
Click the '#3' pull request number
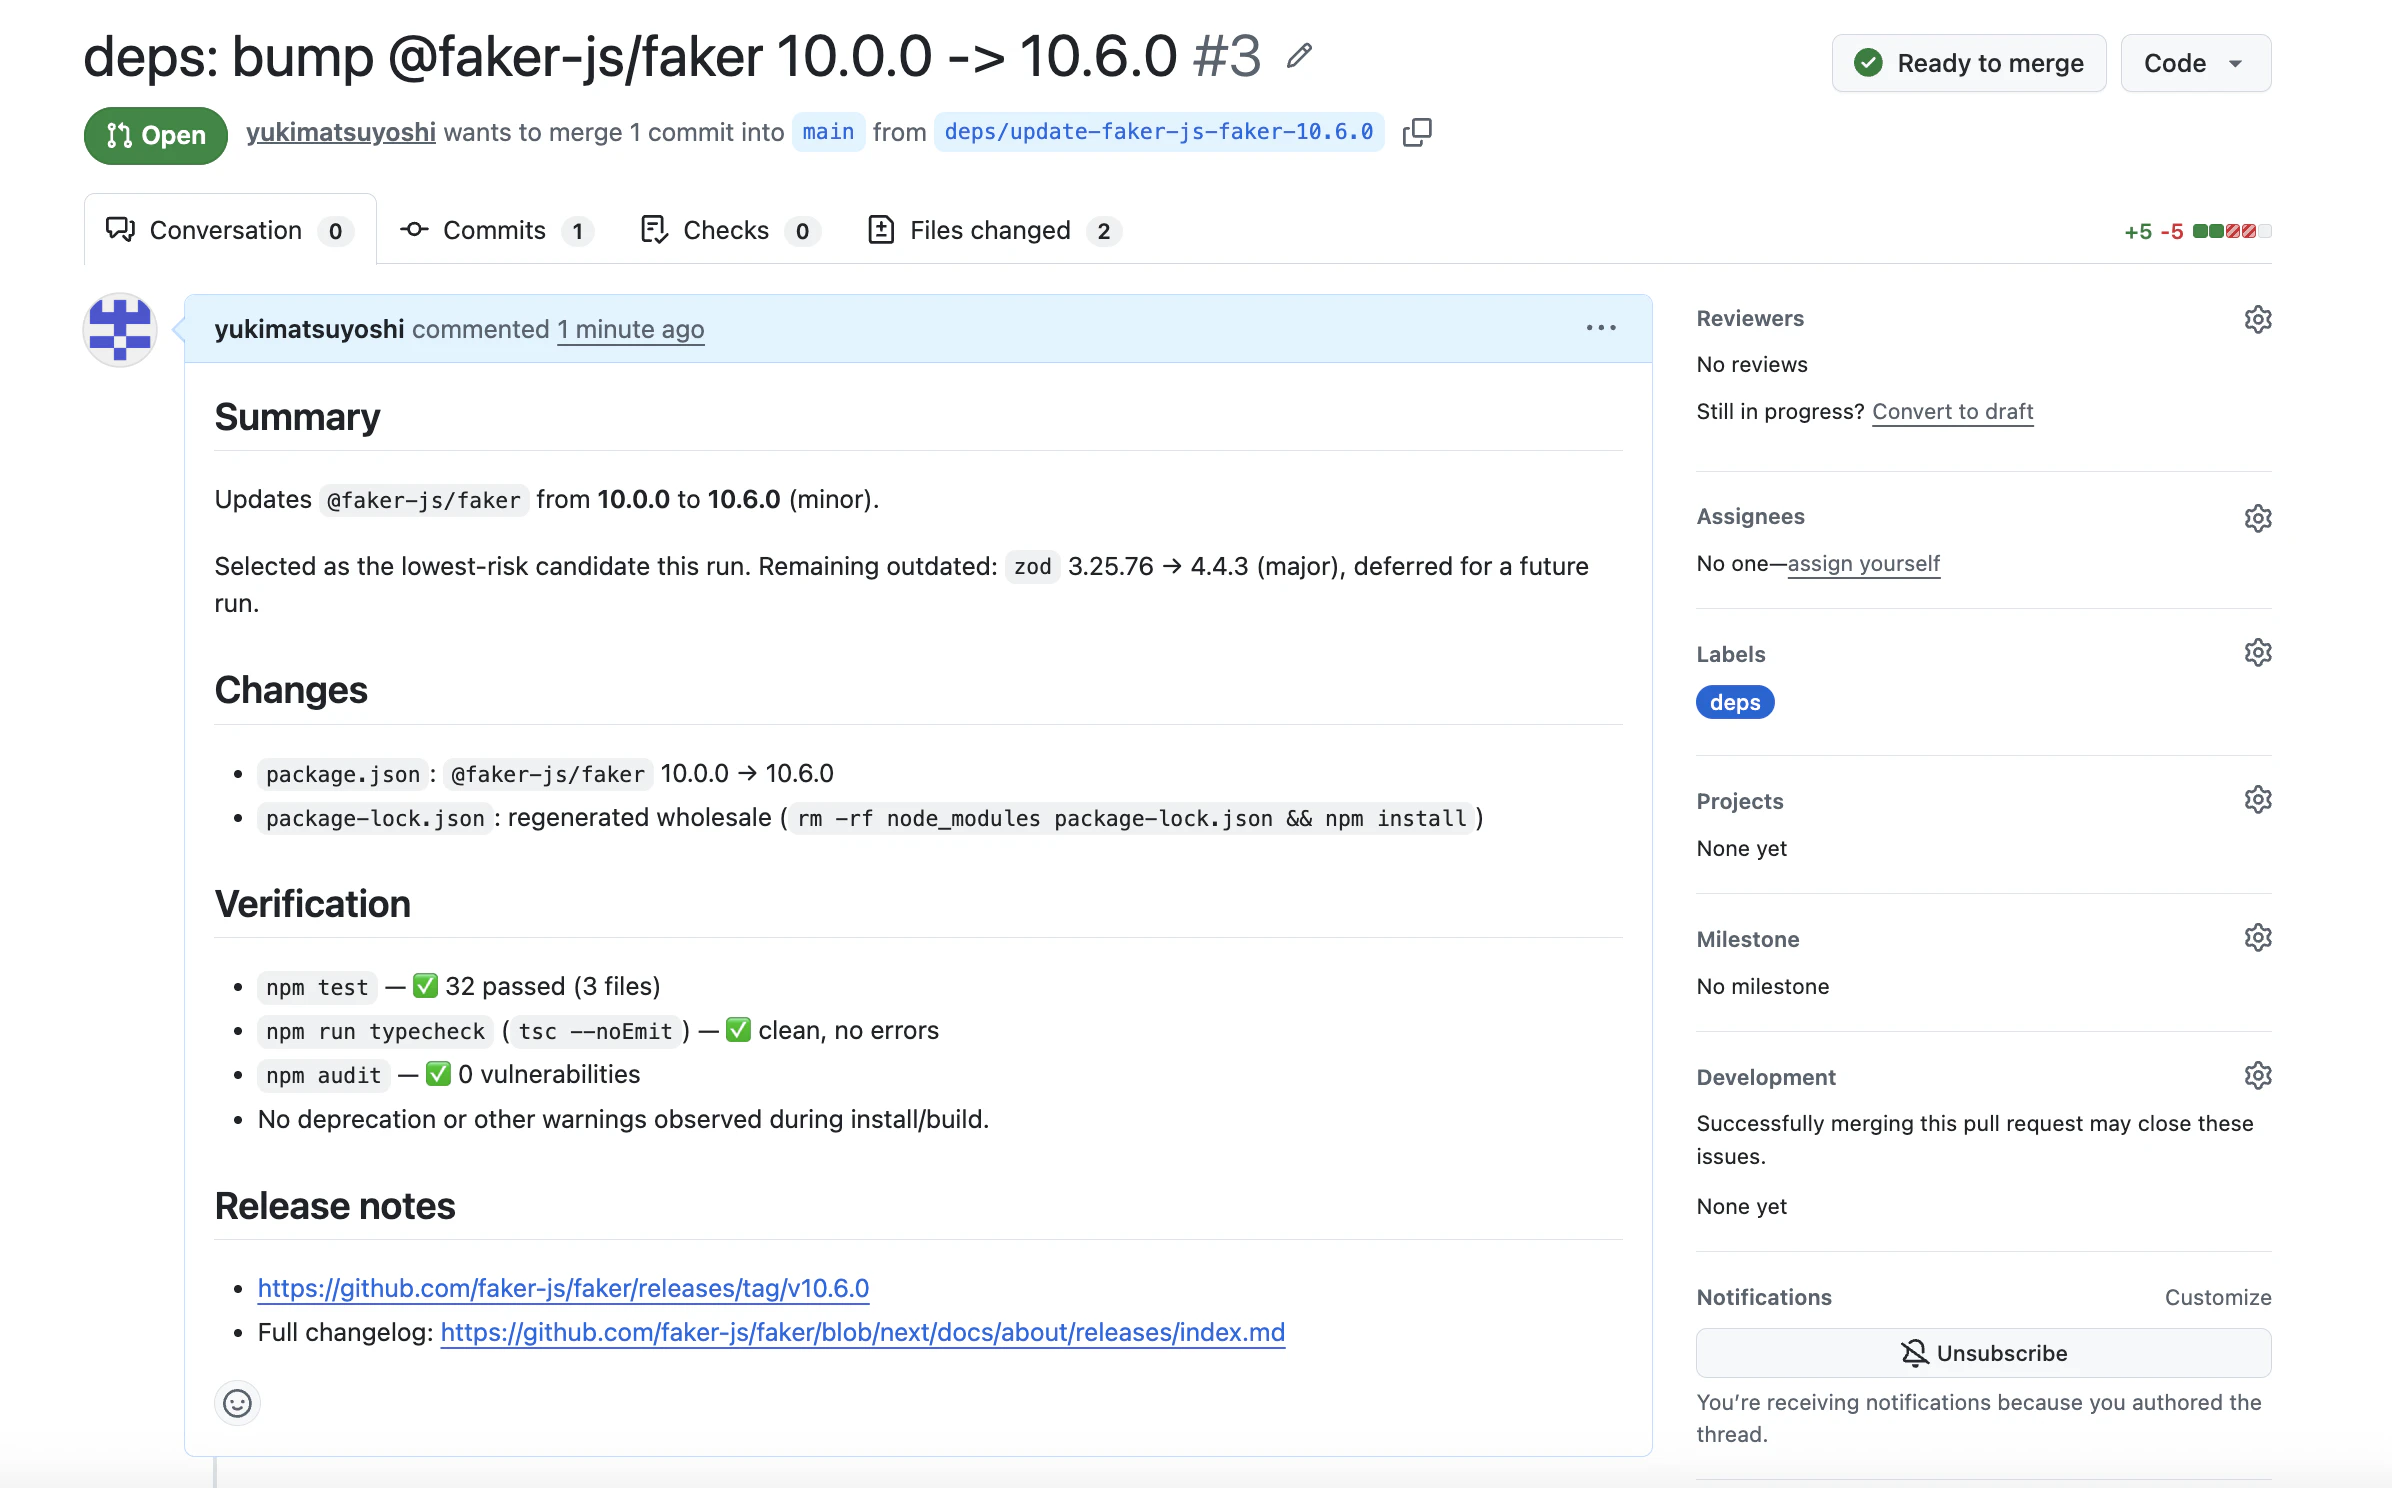pos(1227,56)
